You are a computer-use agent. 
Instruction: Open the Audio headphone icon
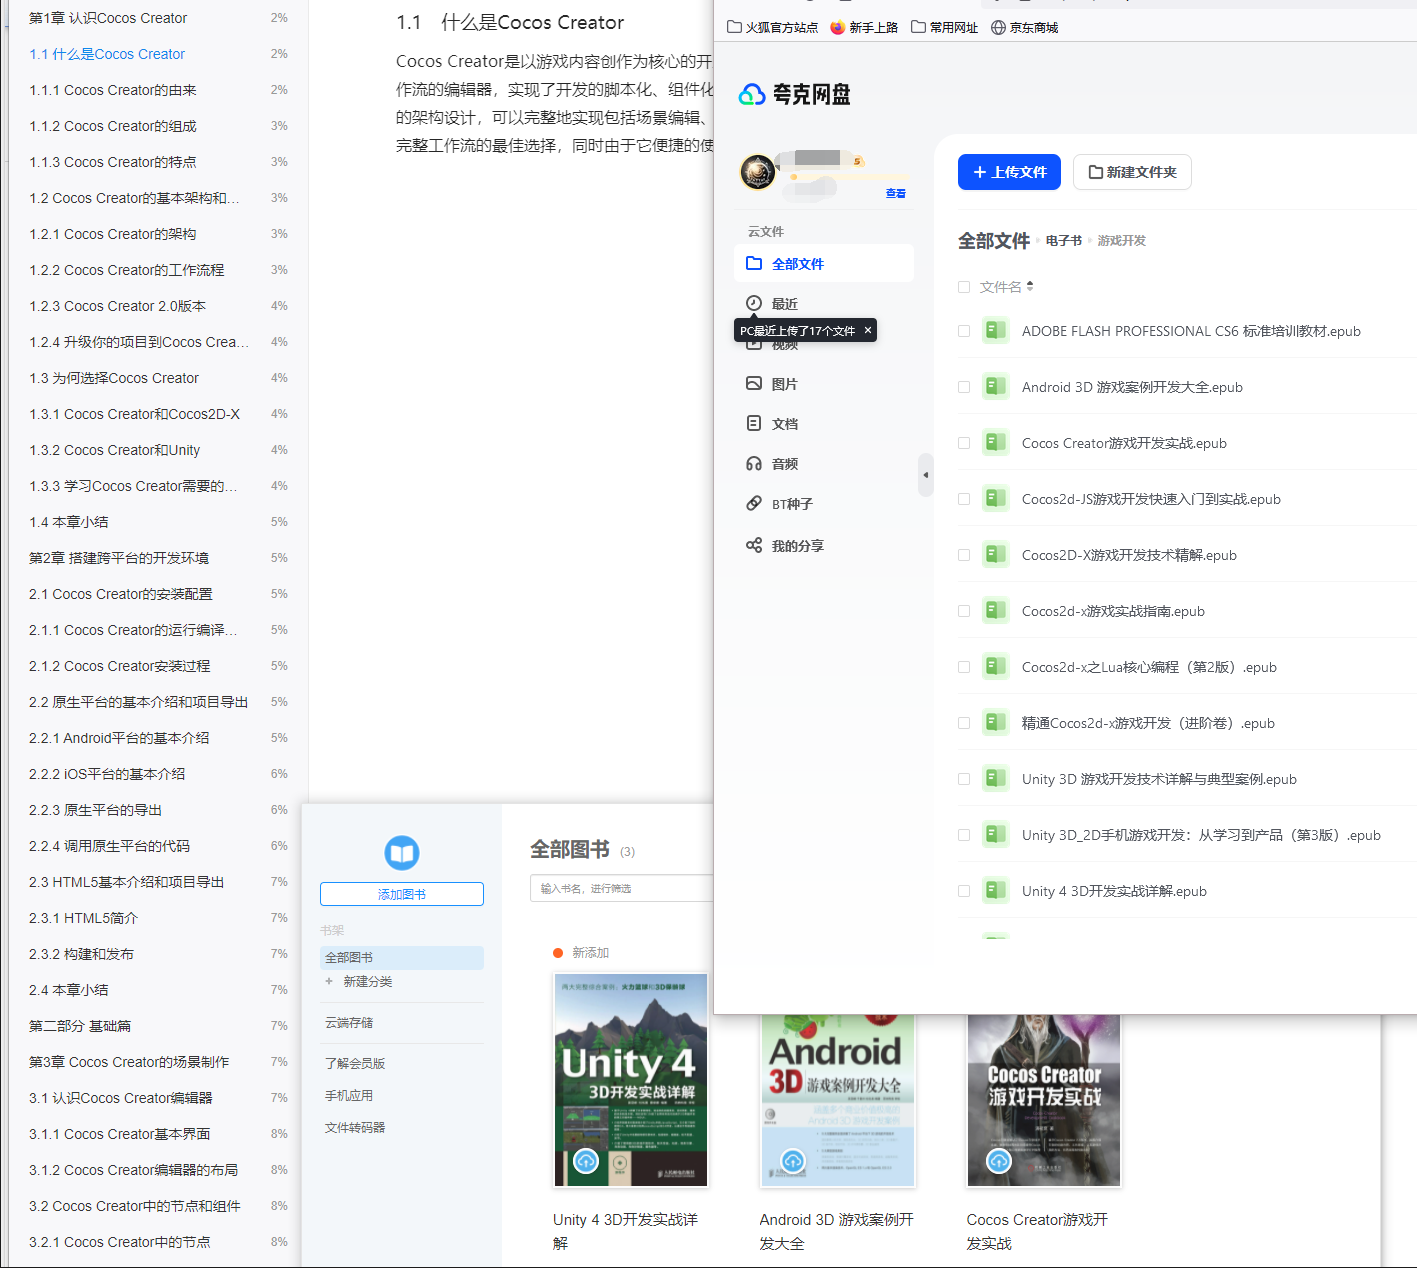(754, 463)
